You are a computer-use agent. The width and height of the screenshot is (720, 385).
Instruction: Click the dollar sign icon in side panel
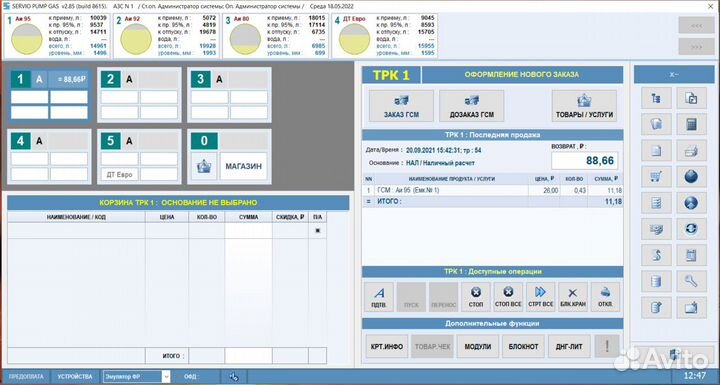pos(656,255)
